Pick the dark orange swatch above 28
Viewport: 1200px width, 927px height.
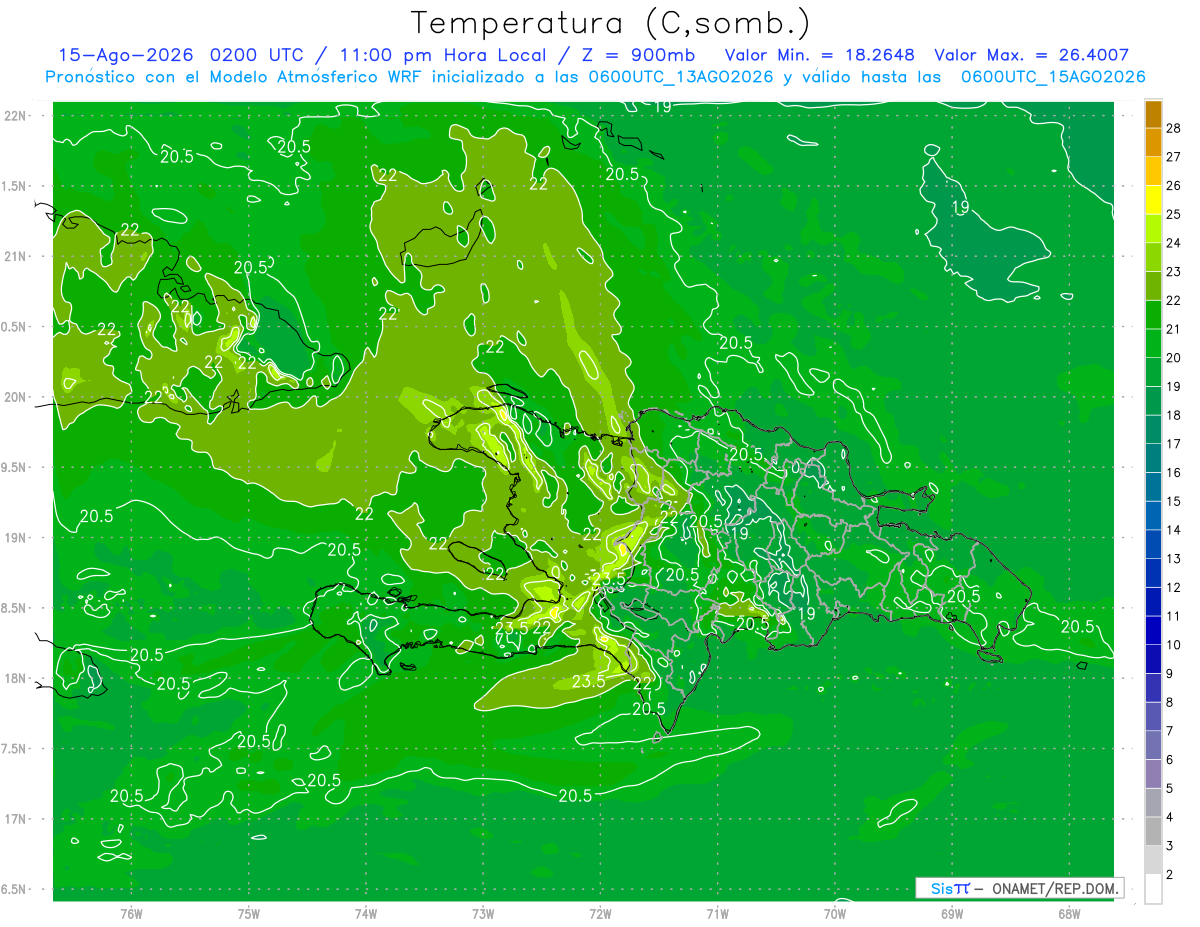point(1153,114)
